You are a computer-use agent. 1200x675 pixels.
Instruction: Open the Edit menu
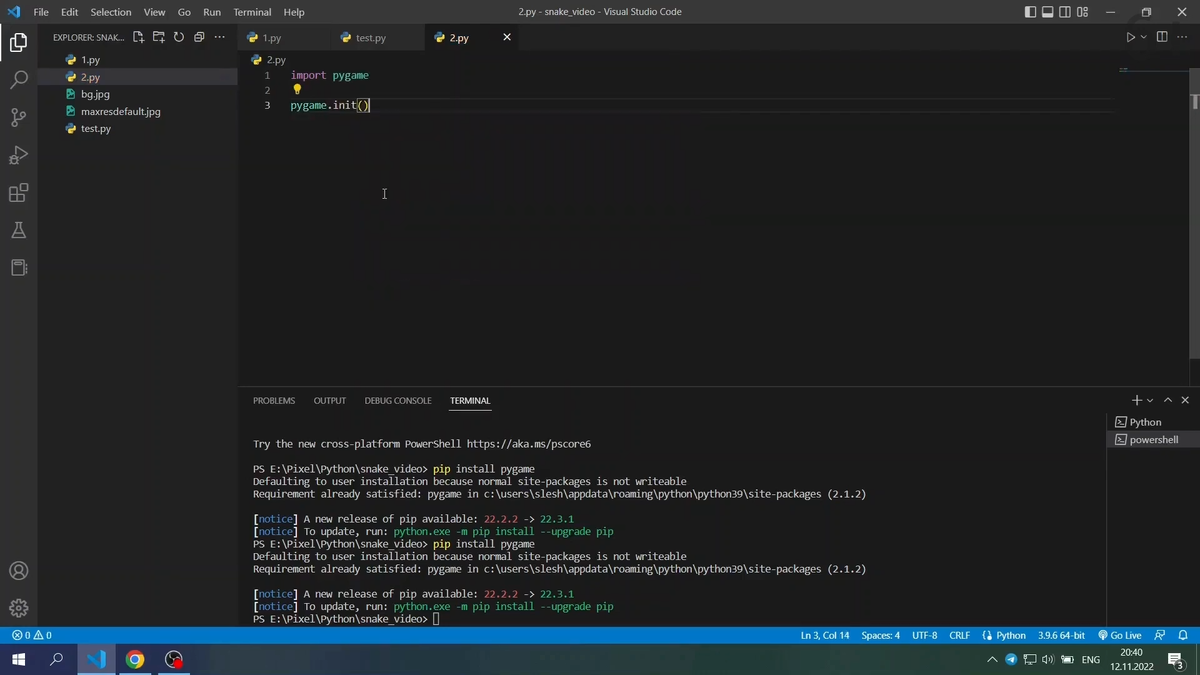(69, 12)
